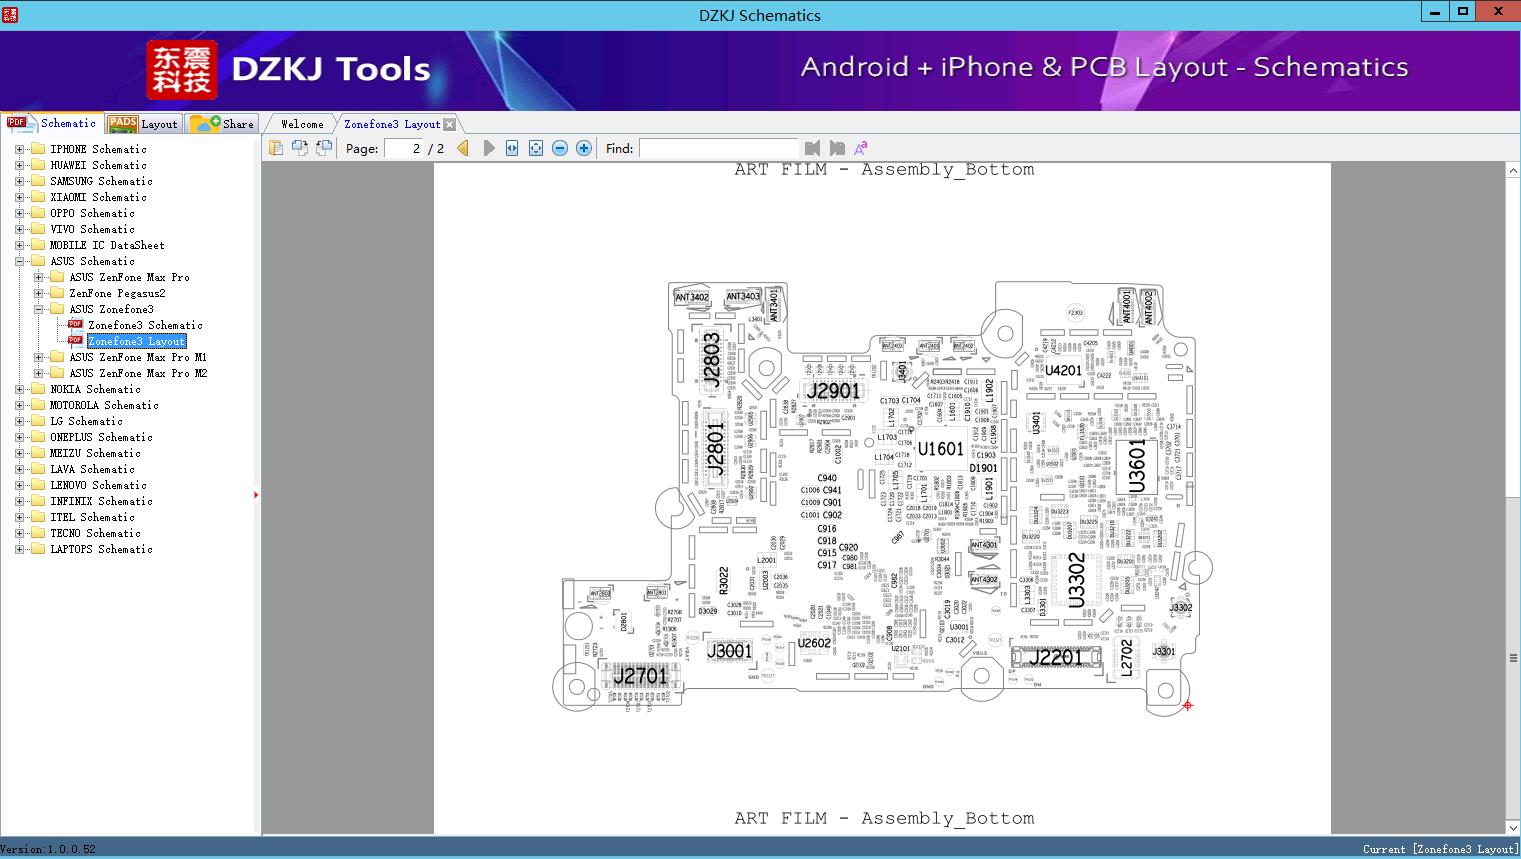Click the copy pages icon in toolbar
Viewport: 1521px width, 859px height.
coord(275,148)
